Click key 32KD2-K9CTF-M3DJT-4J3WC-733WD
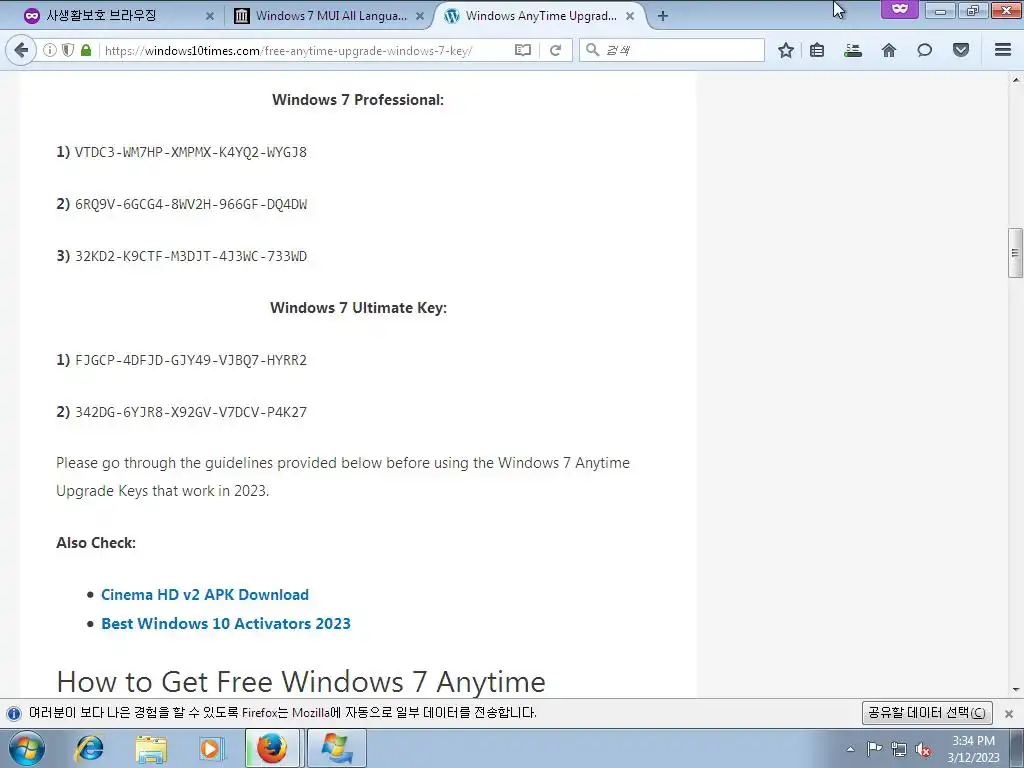 [191, 256]
